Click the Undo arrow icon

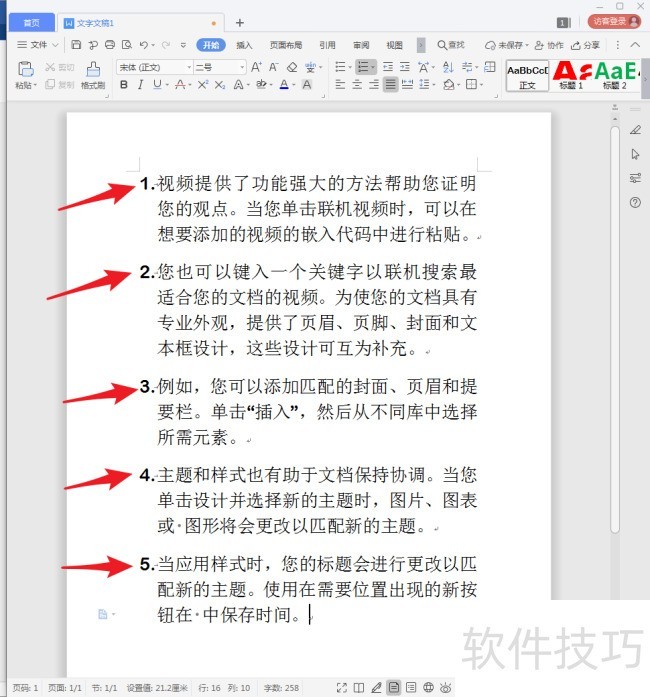(145, 45)
